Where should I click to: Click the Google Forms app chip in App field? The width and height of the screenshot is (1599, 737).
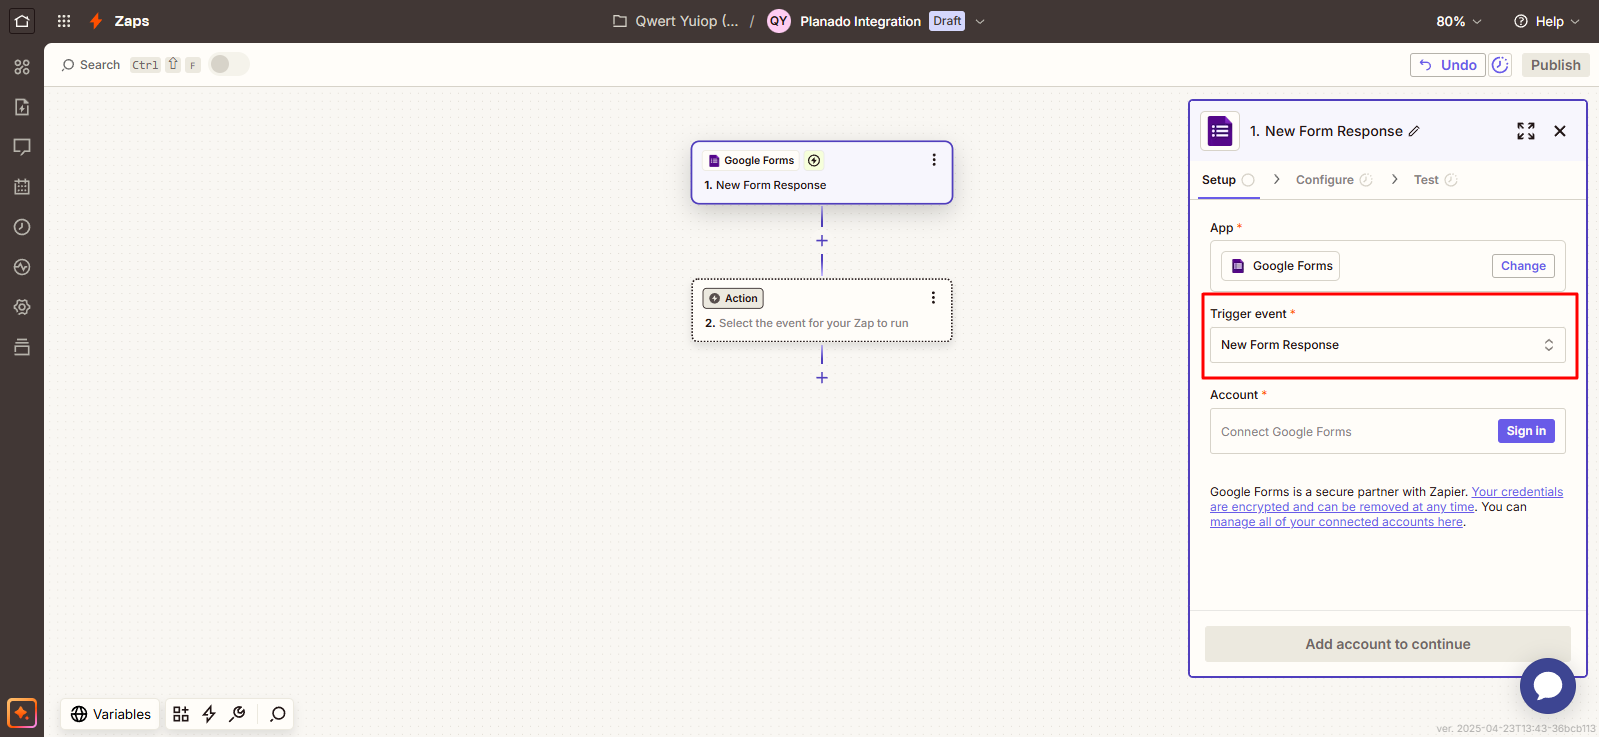1280,266
